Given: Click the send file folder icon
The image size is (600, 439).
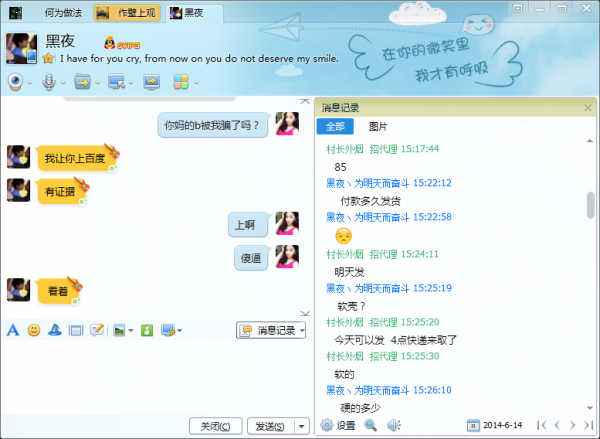Looking at the screenshot, I should coord(82,82).
